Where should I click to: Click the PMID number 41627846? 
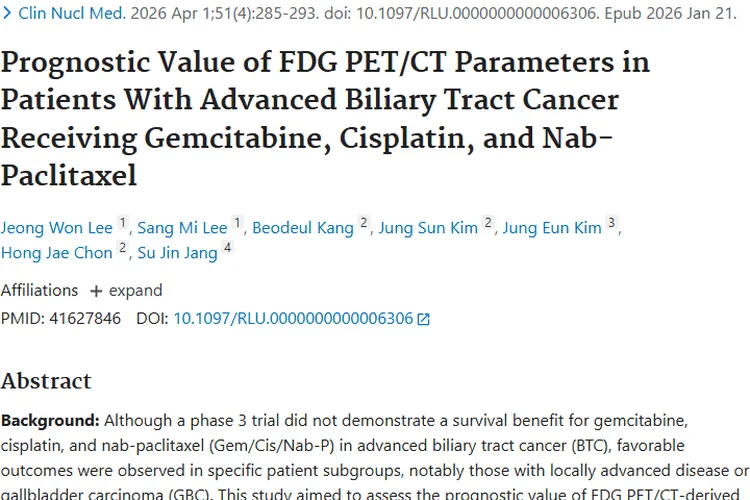85,319
